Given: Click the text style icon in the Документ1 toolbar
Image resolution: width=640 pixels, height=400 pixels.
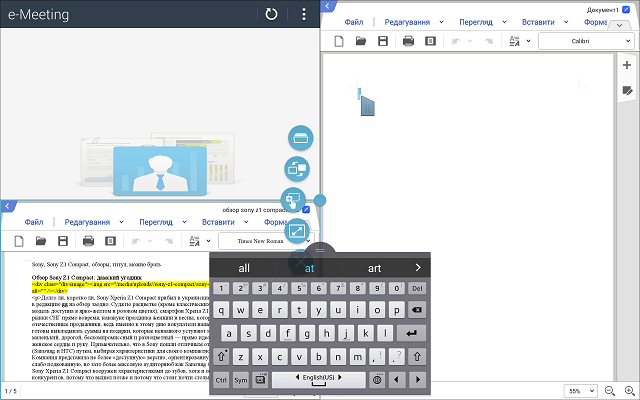Looking at the screenshot, I should 514,41.
